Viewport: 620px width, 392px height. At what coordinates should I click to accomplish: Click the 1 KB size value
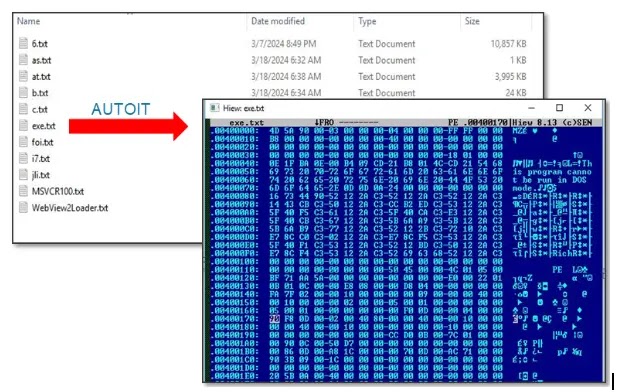pyautogui.click(x=518, y=60)
